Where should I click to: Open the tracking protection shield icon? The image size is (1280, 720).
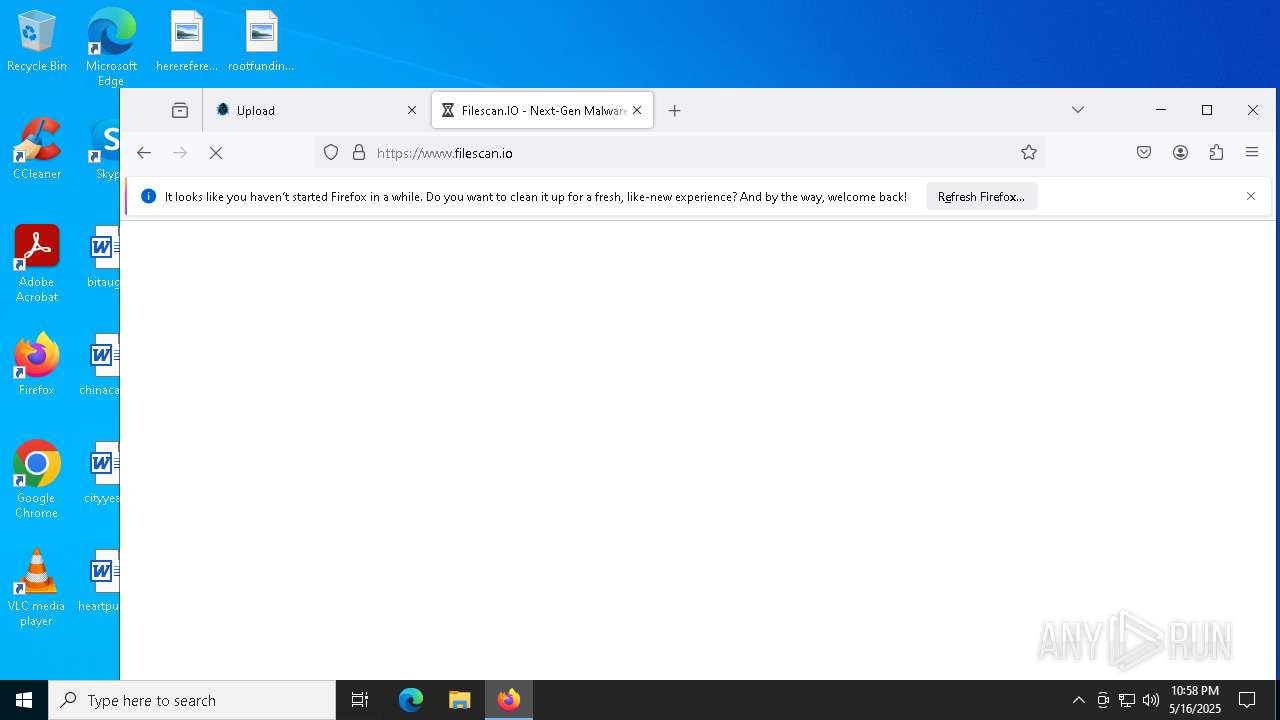331,153
